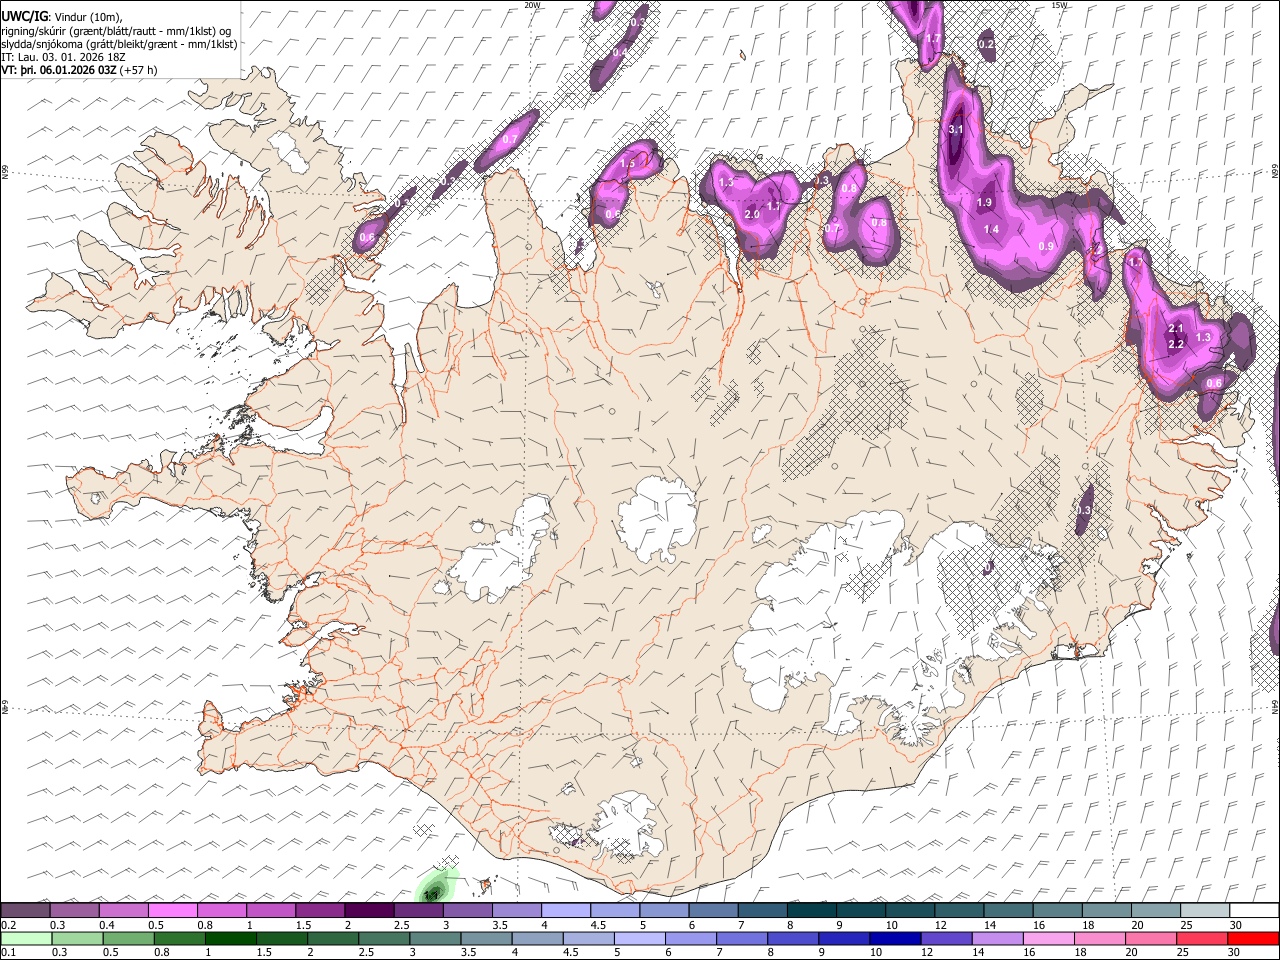Select periwinkle swatch starting at 4 in upper legend
The width and height of the screenshot is (1280, 960).
click(x=565, y=911)
